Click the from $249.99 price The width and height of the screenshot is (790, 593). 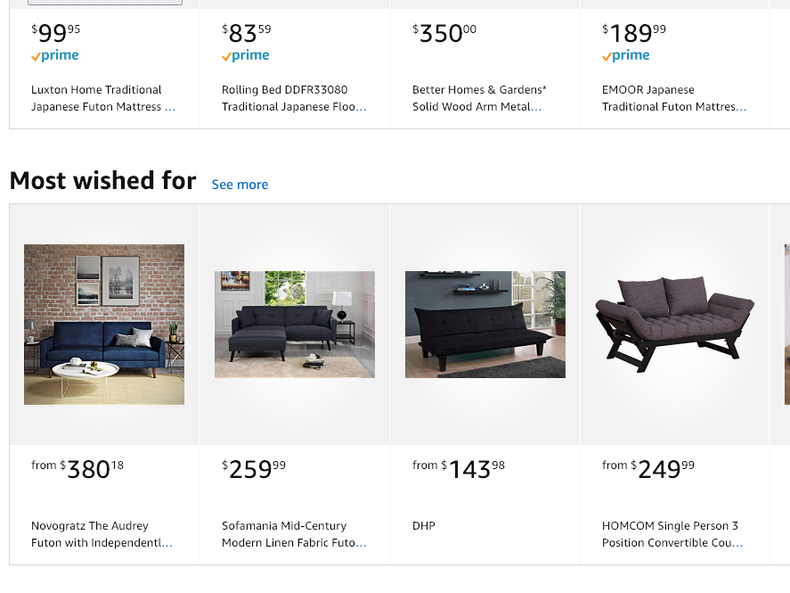pyautogui.click(x=649, y=468)
